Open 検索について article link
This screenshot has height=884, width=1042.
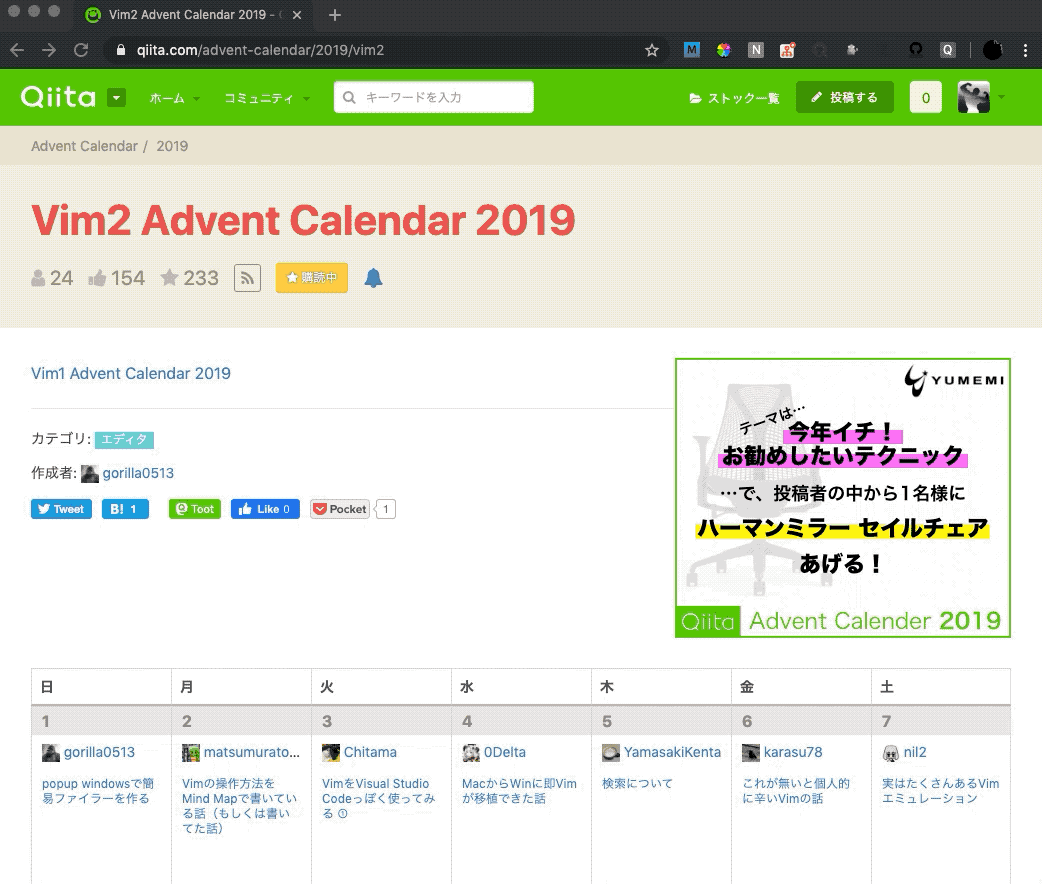[637, 784]
